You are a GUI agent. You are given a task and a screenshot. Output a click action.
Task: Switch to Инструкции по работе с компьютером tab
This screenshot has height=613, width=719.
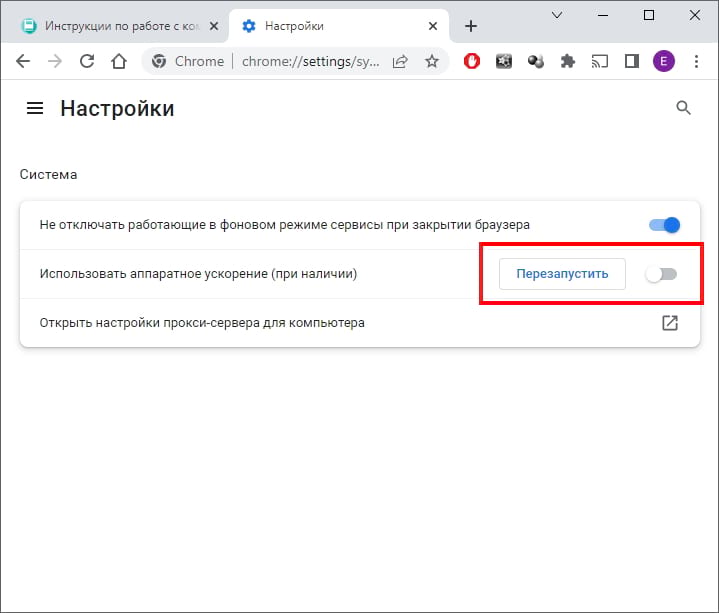(115, 26)
